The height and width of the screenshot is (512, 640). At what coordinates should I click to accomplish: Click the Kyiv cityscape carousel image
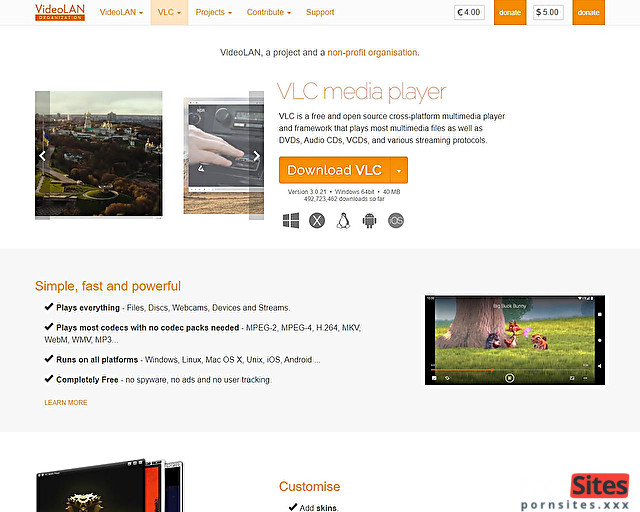99,154
